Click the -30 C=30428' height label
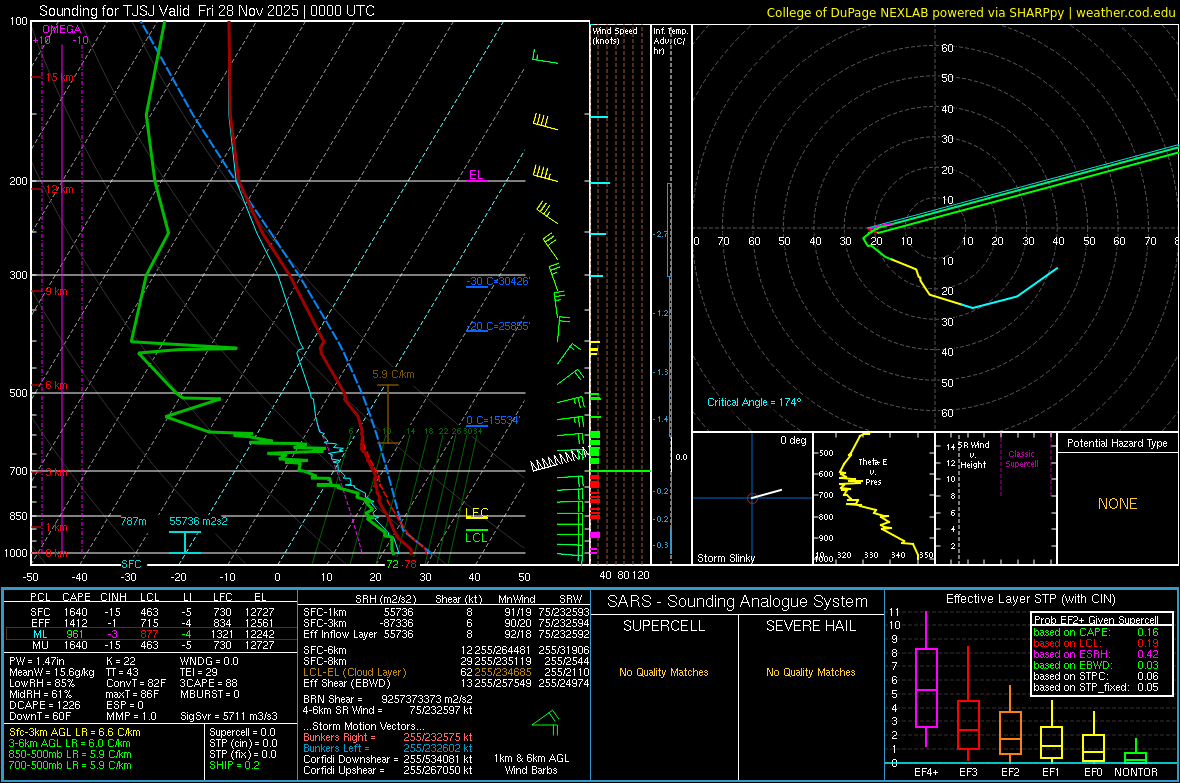The image size is (1180, 783). point(498,281)
